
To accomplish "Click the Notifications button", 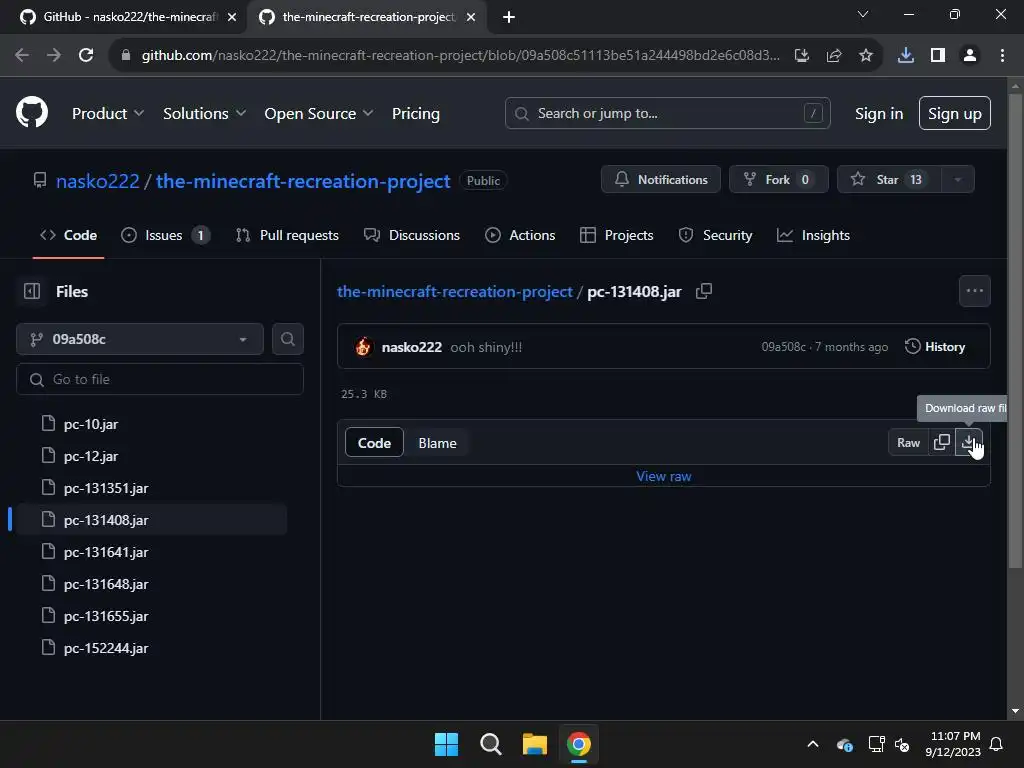I will [661, 180].
